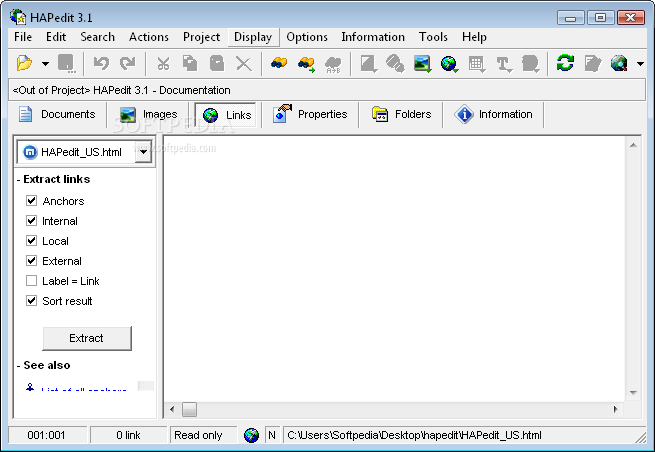Click the file path in status bar

point(414,435)
